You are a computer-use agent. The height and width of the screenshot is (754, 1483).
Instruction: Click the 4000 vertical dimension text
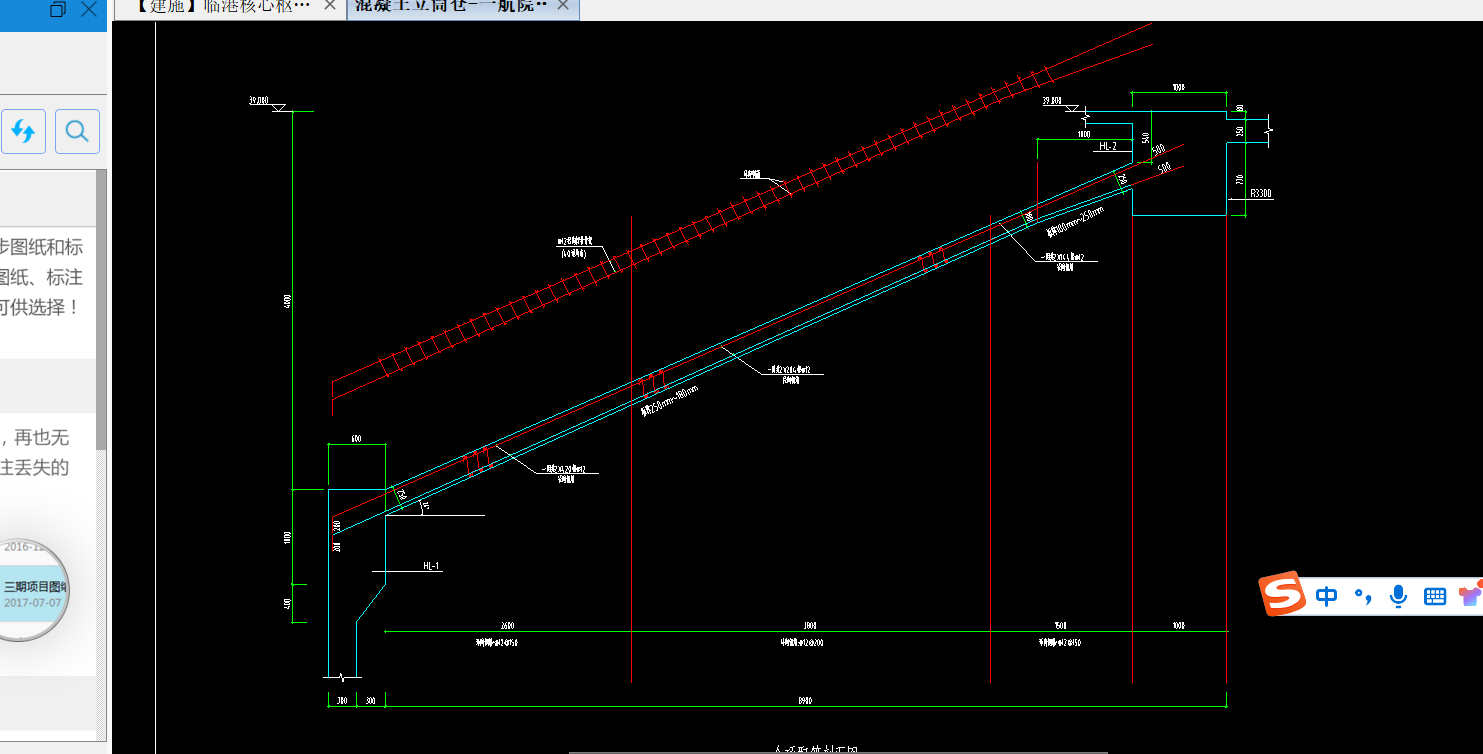point(287,300)
